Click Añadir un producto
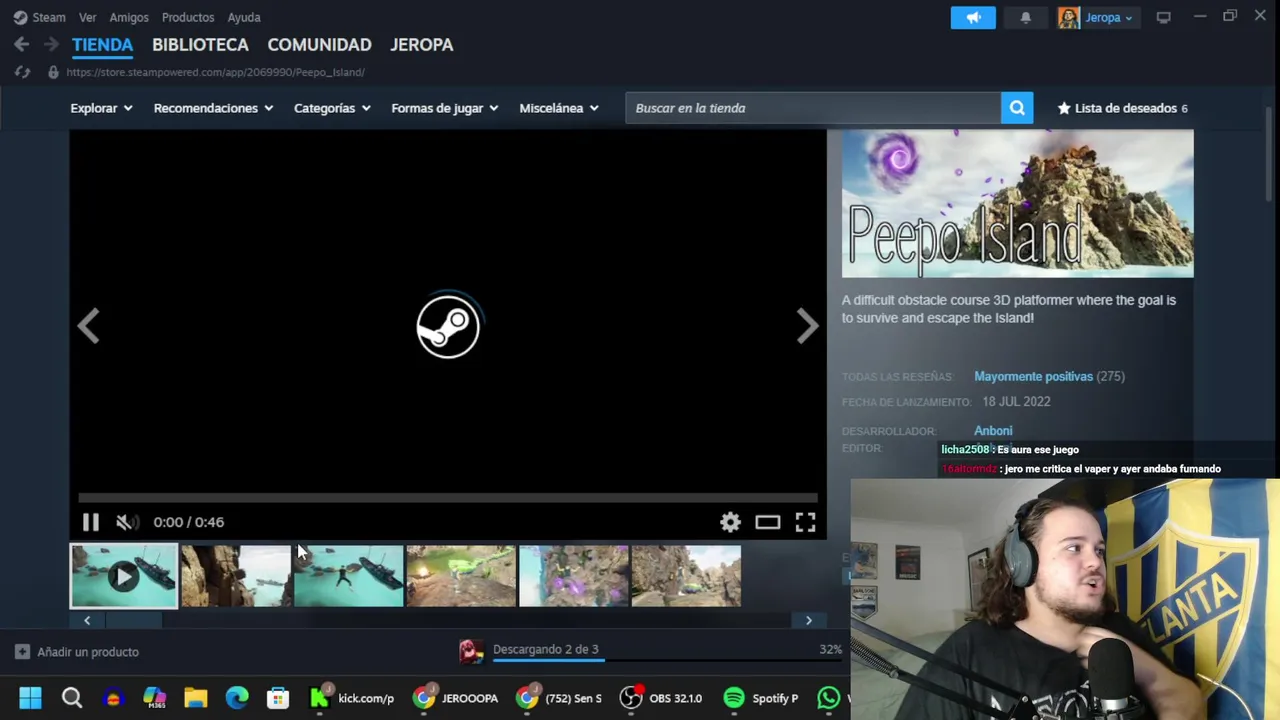 click(x=77, y=652)
